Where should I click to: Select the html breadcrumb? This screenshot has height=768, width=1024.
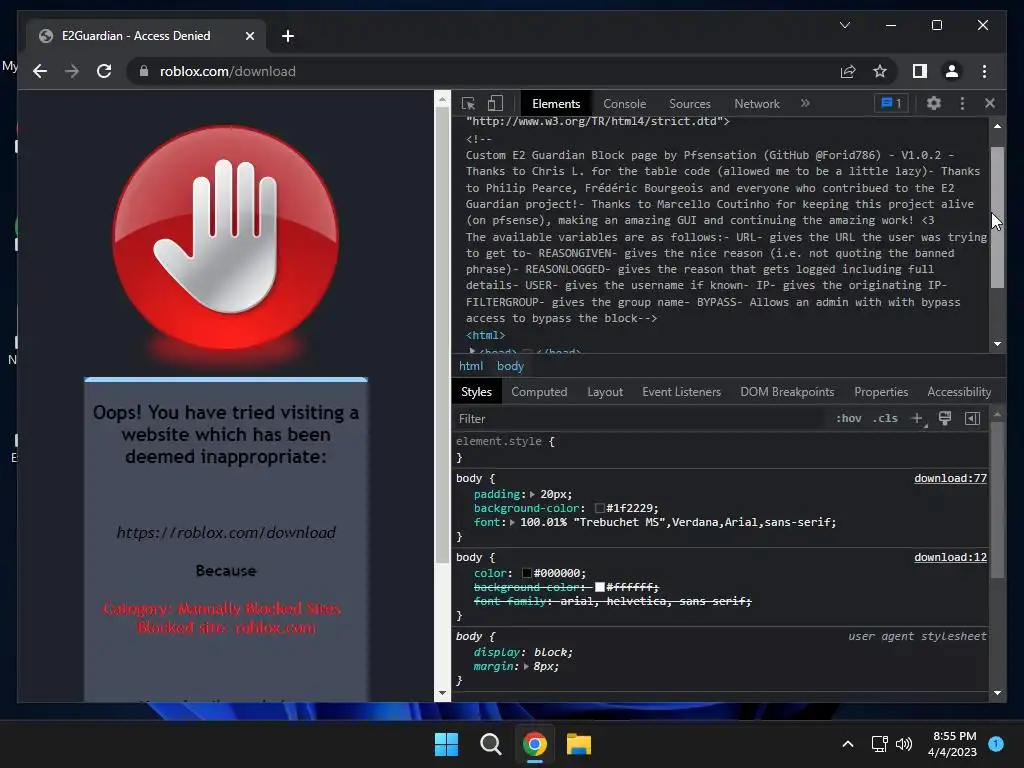(471, 366)
